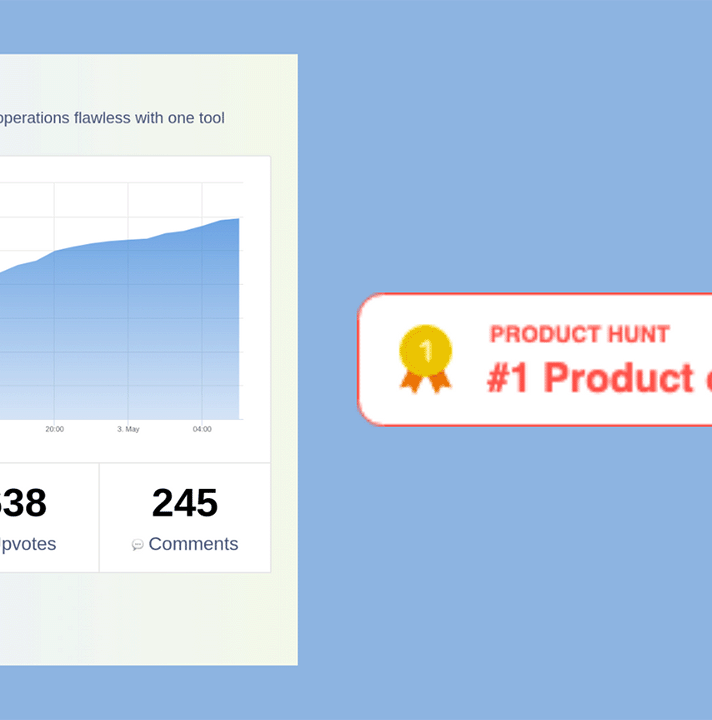
Task: Click the 'operations flawless with one tool' tagline
Action: [x=112, y=118]
